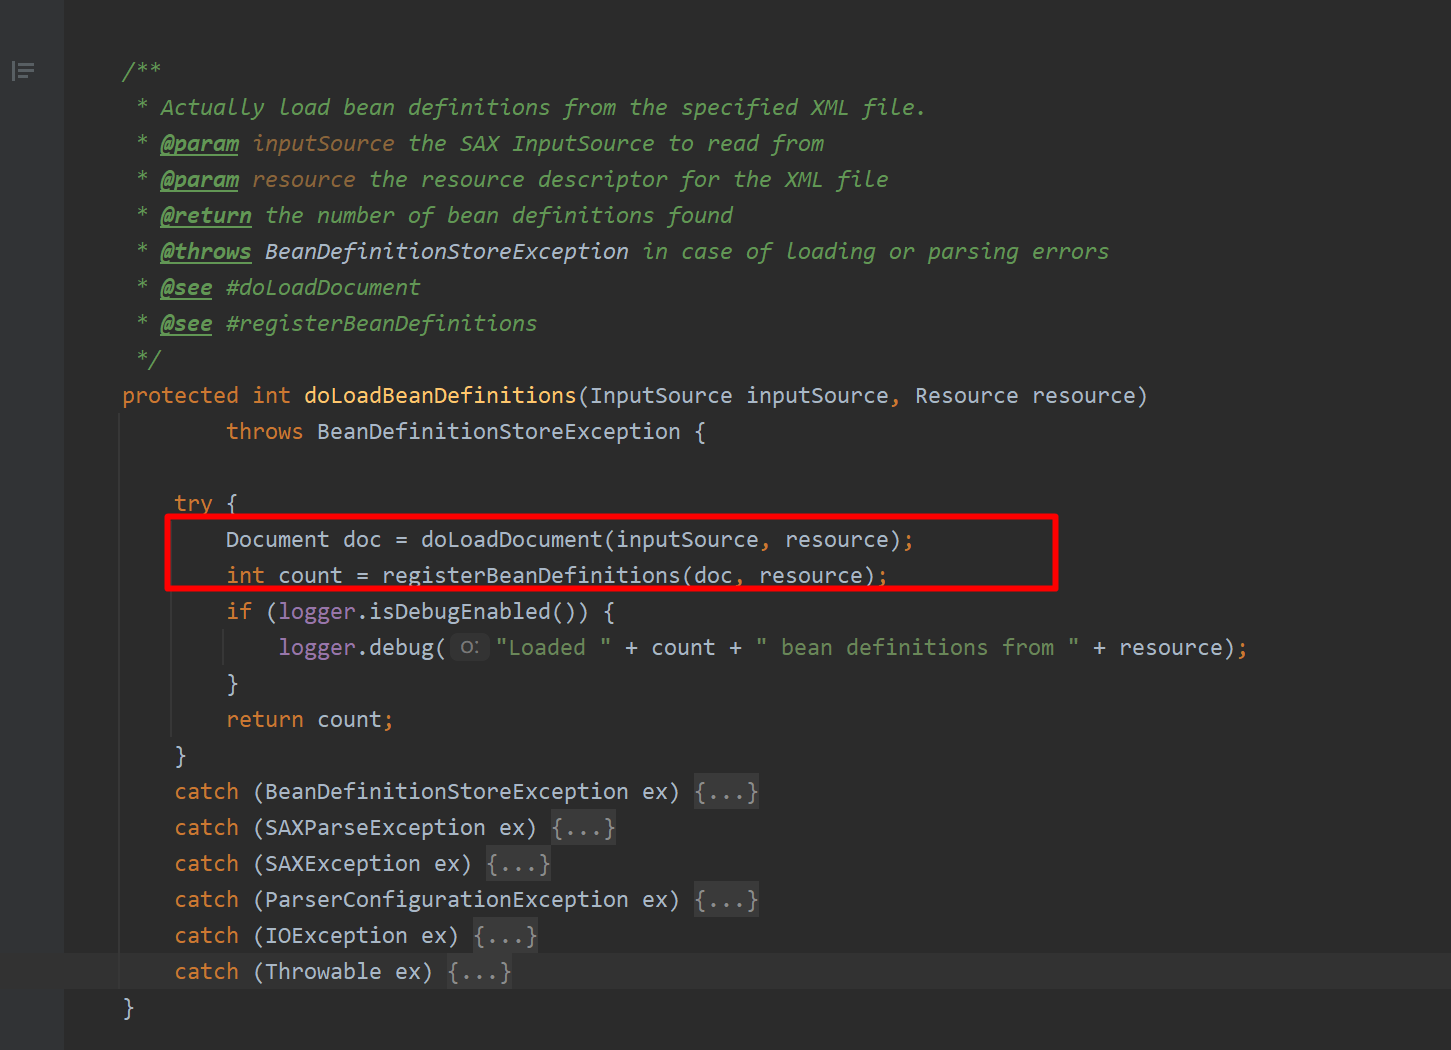Viewport: 1451px width, 1050px height.
Task: Click the doLoadDocument method call
Action: point(512,540)
